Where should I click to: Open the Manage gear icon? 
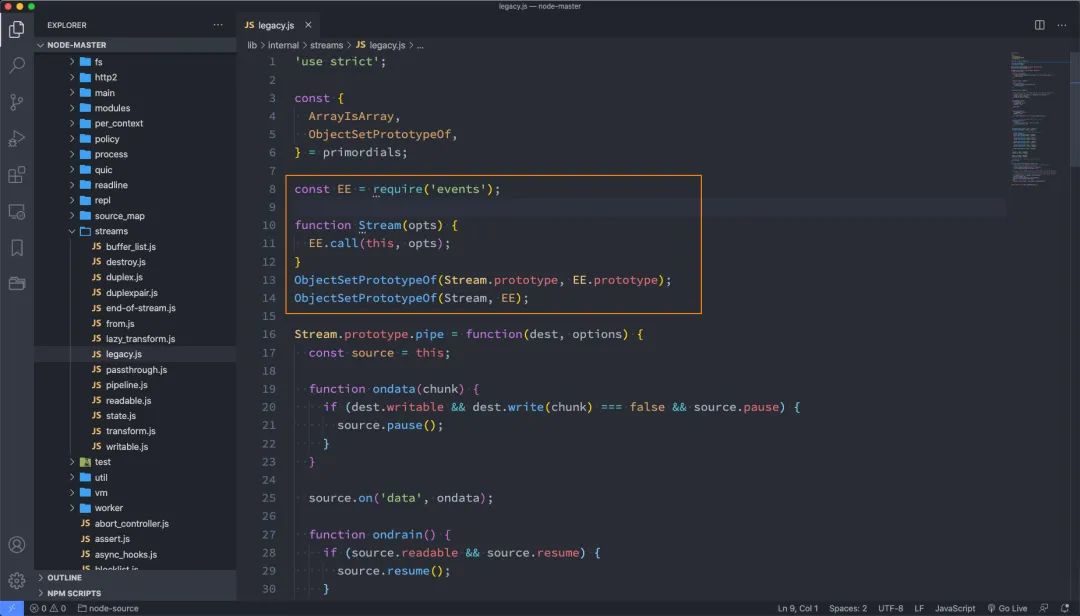tap(17, 581)
